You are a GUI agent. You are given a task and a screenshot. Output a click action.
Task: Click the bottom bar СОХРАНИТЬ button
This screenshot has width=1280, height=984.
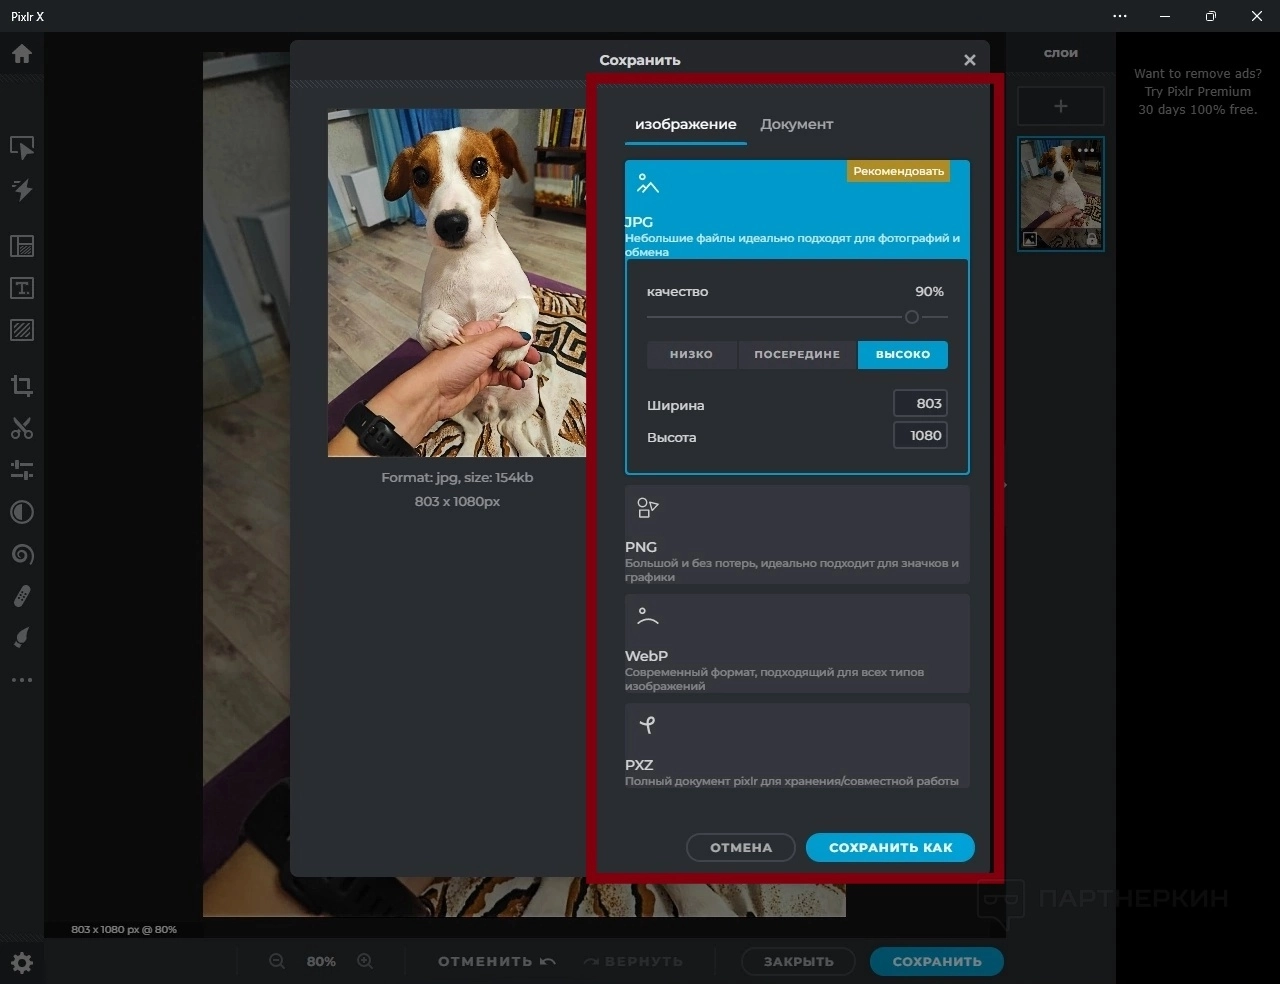click(937, 961)
